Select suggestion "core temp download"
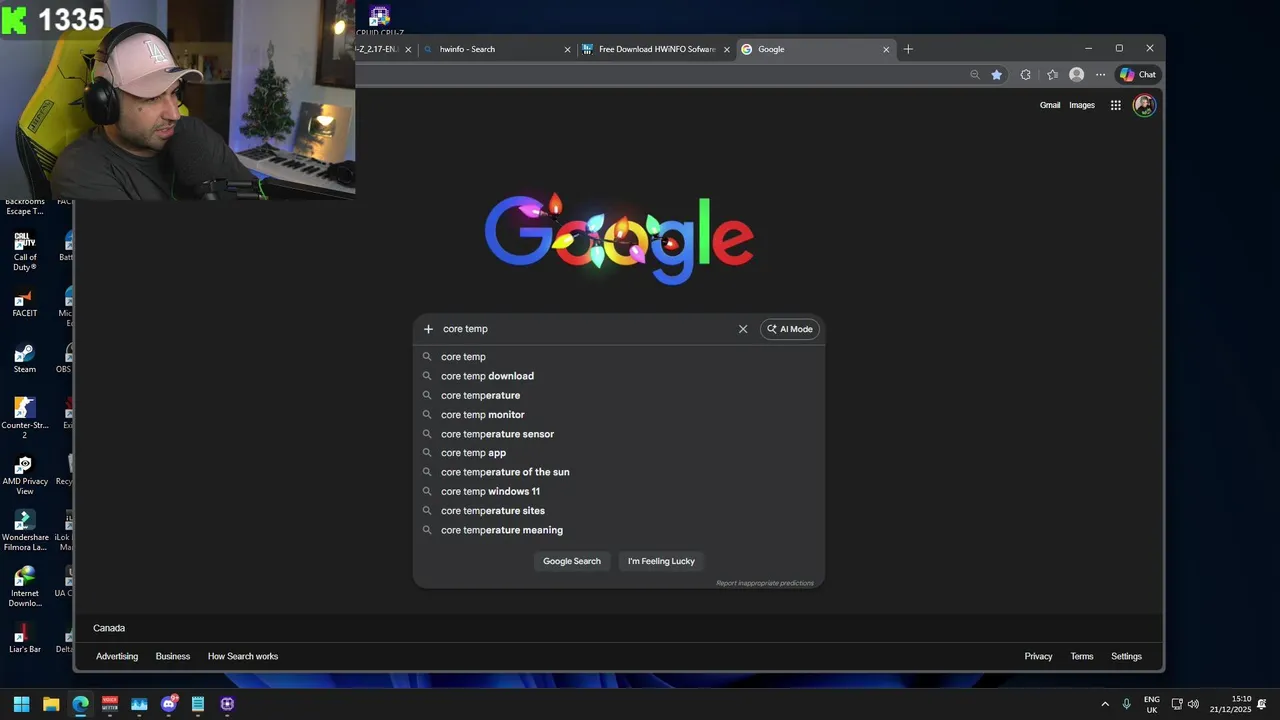 pyautogui.click(x=619, y=376)
